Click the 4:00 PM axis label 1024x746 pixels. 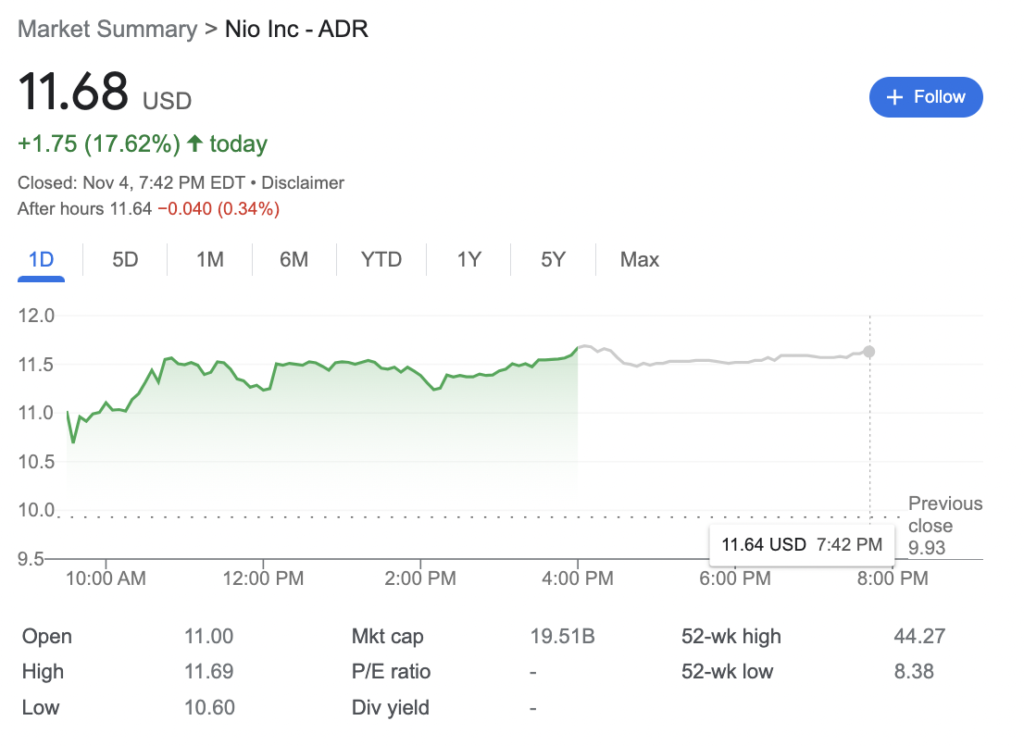coord(577,579)
